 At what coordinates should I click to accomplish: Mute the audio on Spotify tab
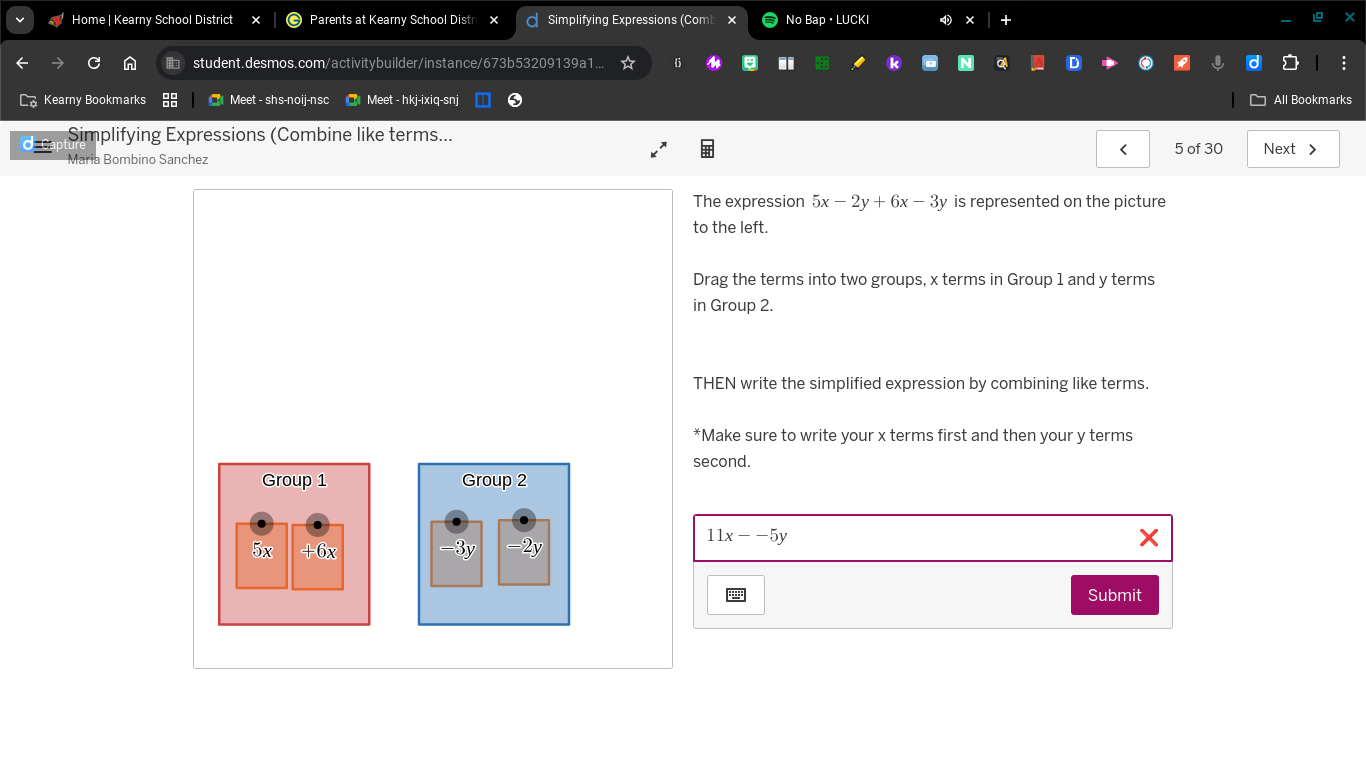(945, 20)
